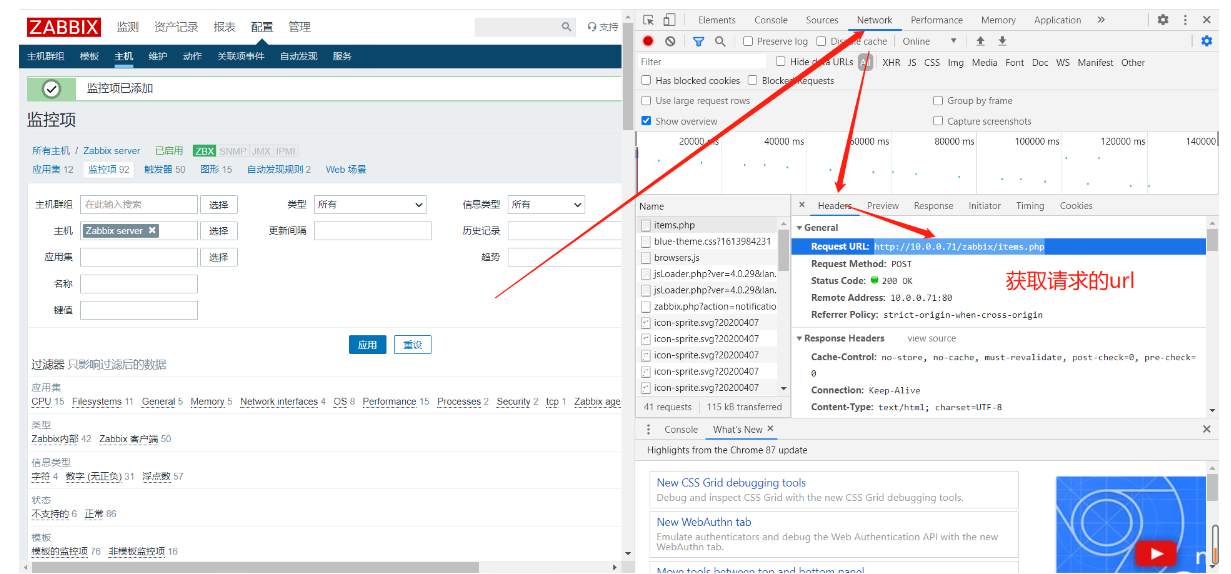Screen dimensions: 1231x574
Task: Click the 重设 reset button
Action: [412, 344]
